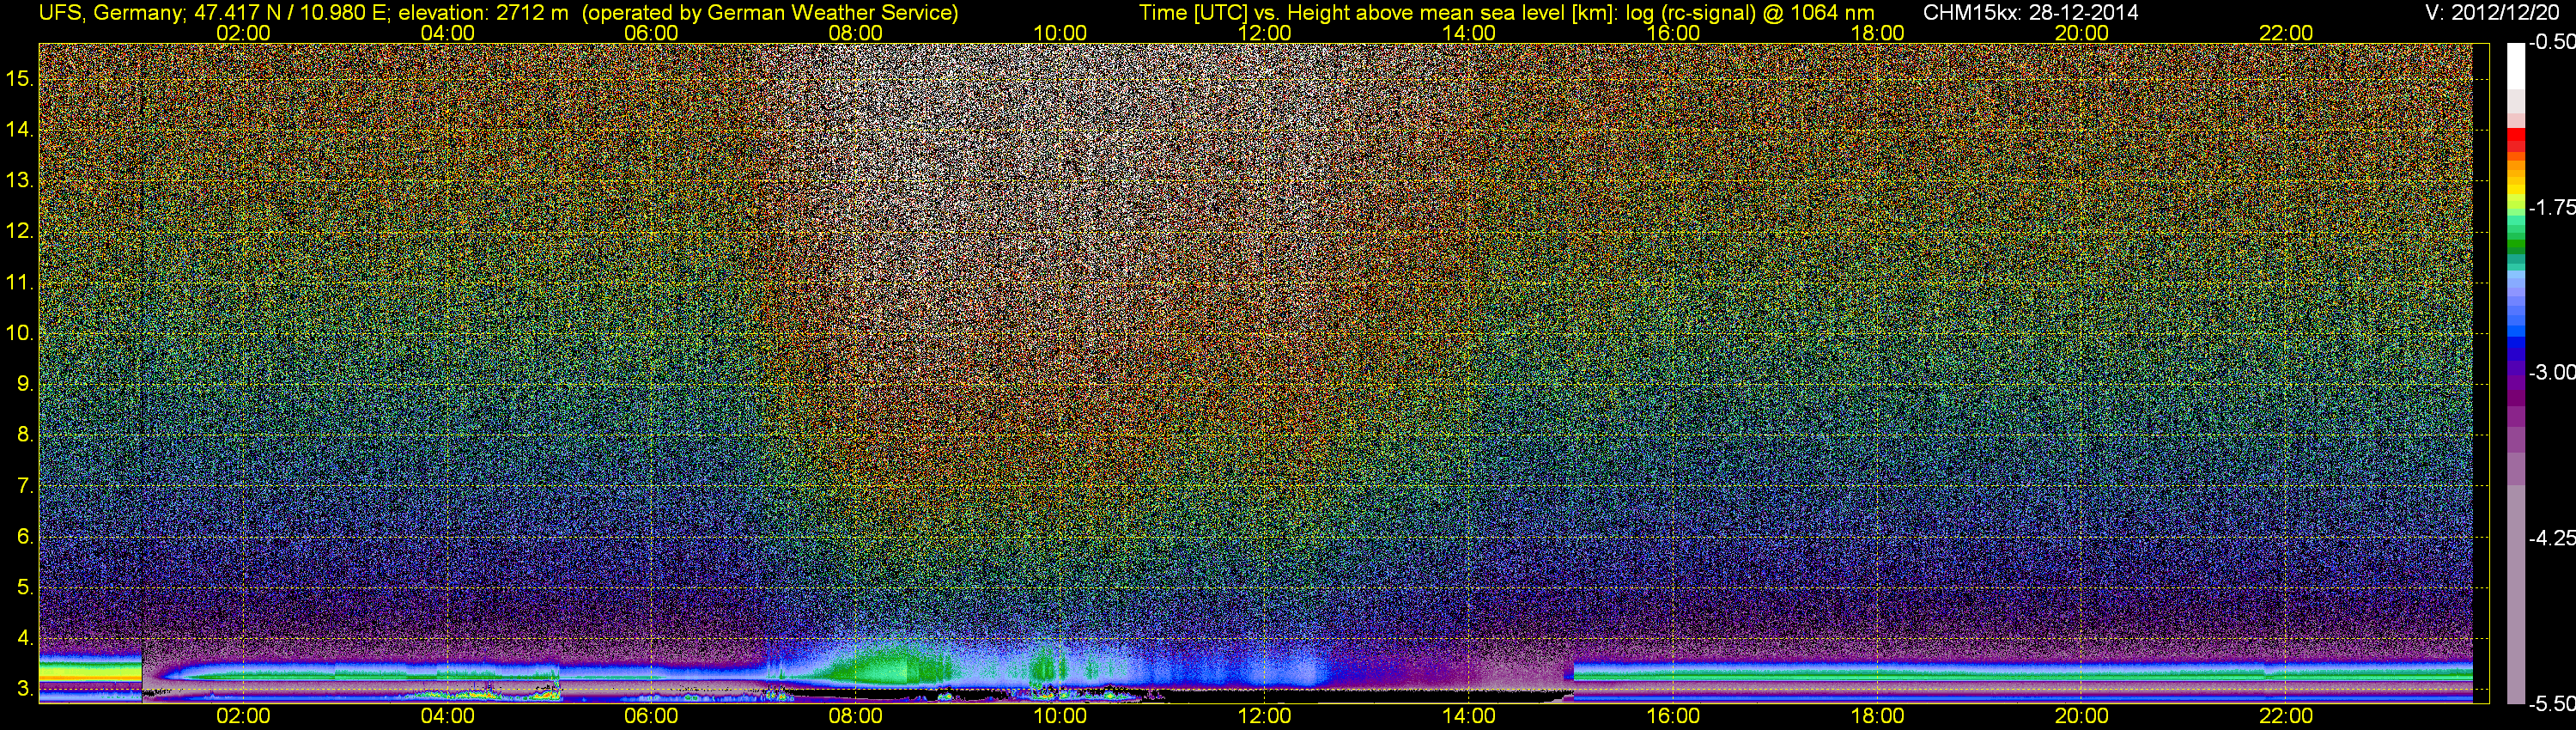
Task: Pick the green segment of the color scale
Action: (2515, 245)
